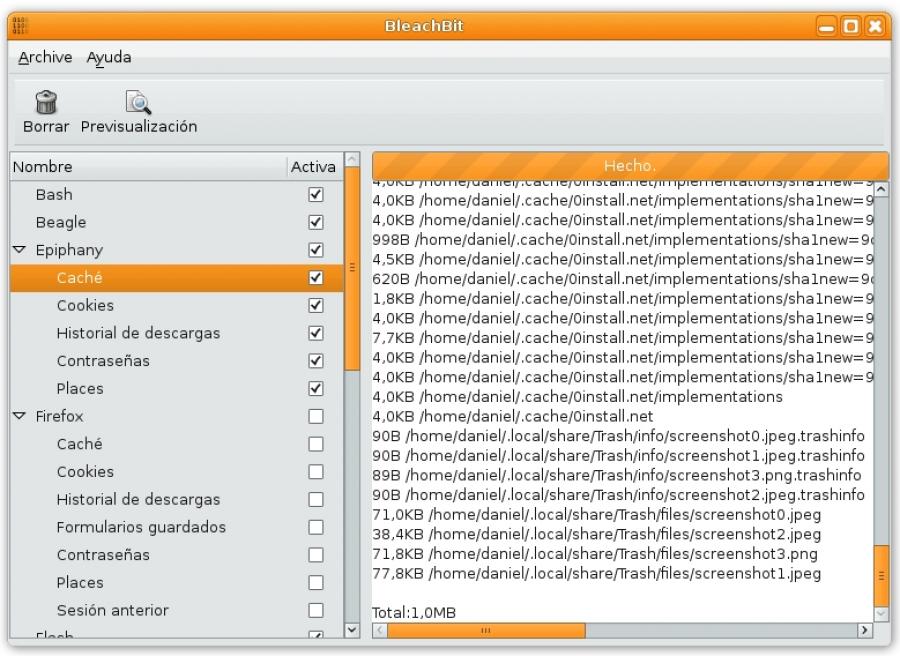Click the 620B sha1new result line
900x656 pixels.
[x=623, y=279]
